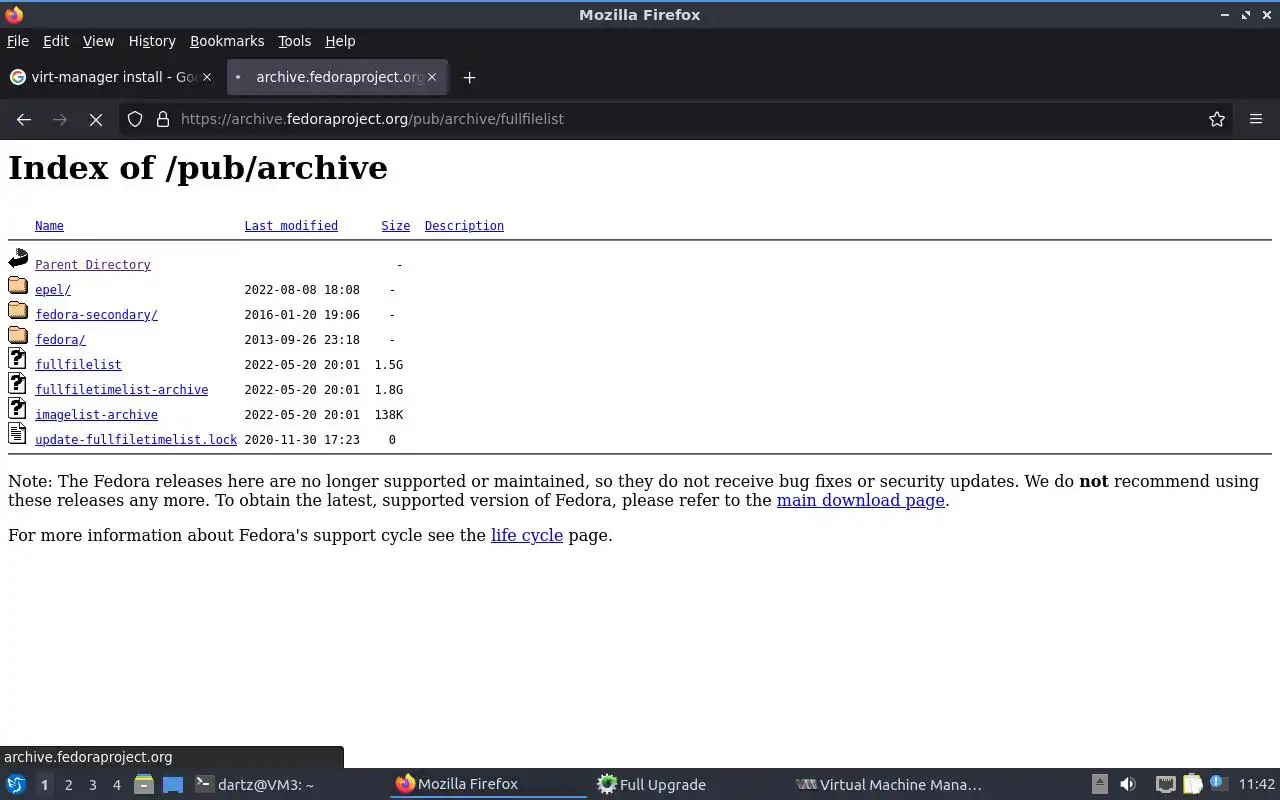Open the Firefox hamburger application menu
The height and width of the screenshot is (800, 1280).
[x=1256, y=119]
